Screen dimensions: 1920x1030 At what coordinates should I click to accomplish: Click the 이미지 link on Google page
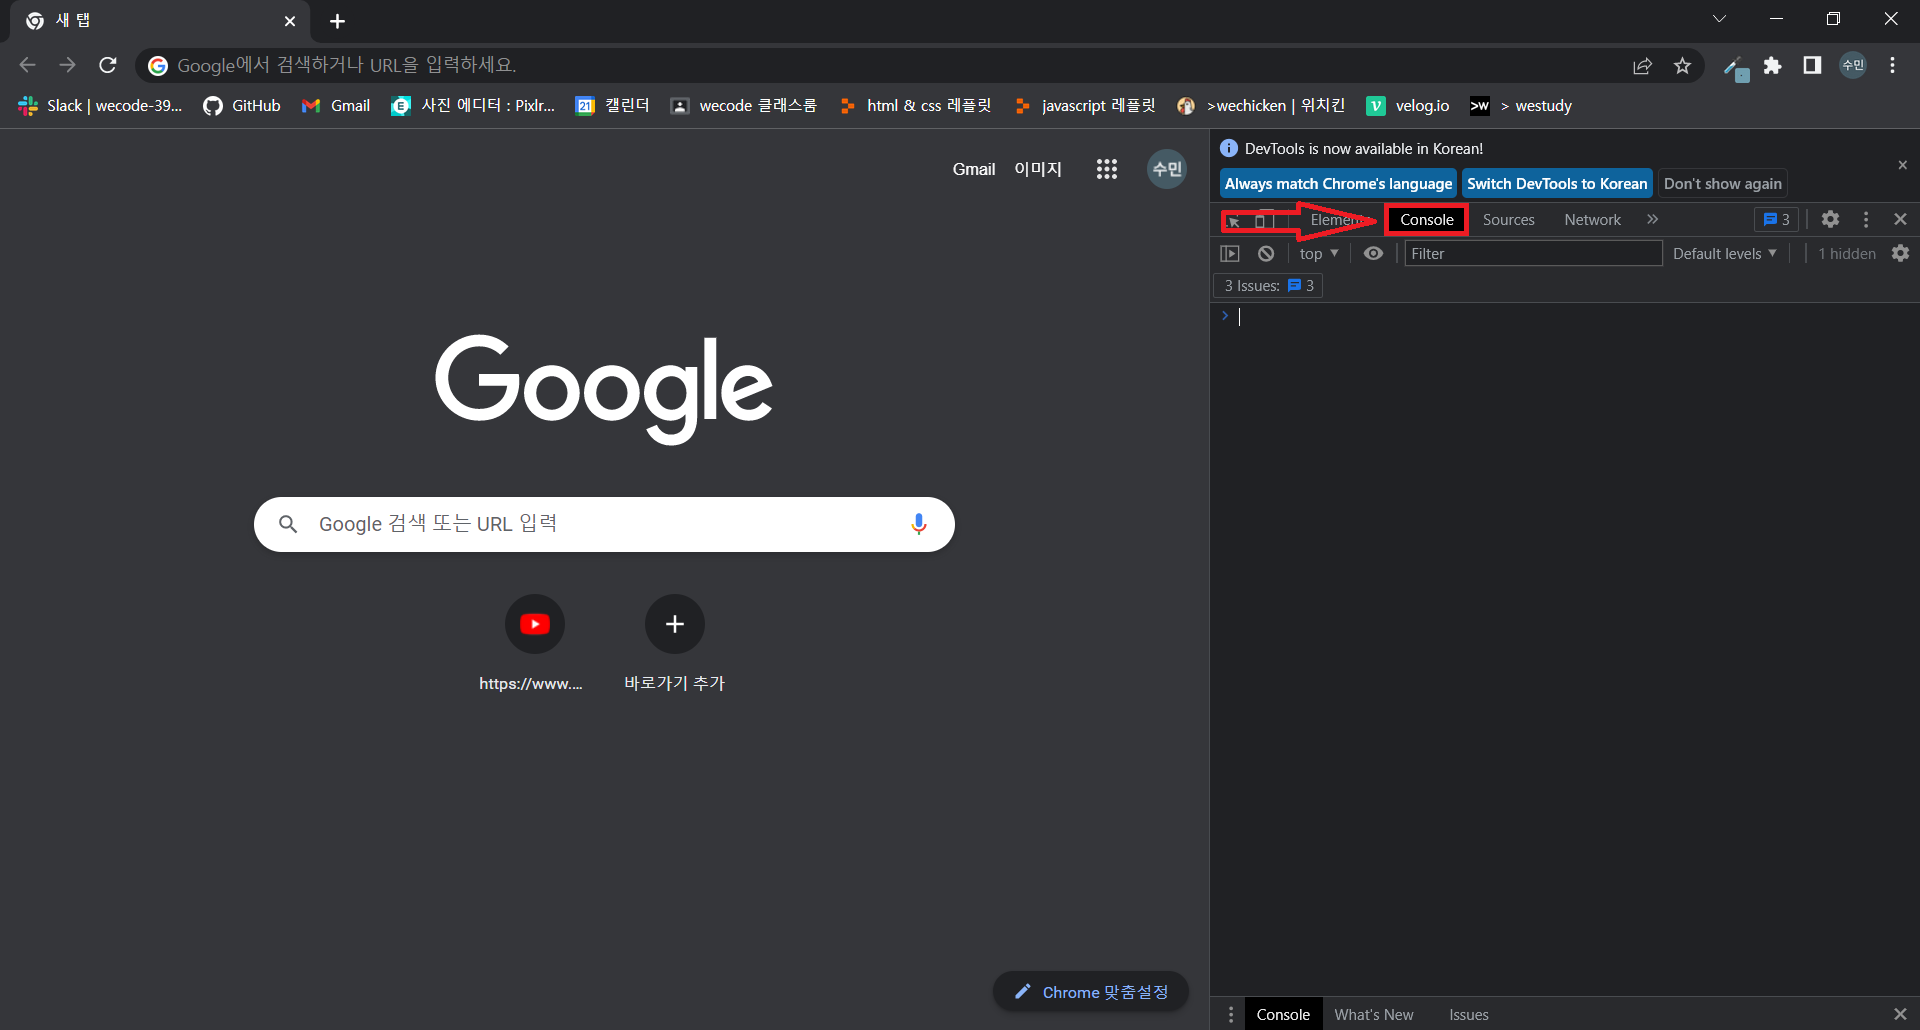[x=1038, y=169]
